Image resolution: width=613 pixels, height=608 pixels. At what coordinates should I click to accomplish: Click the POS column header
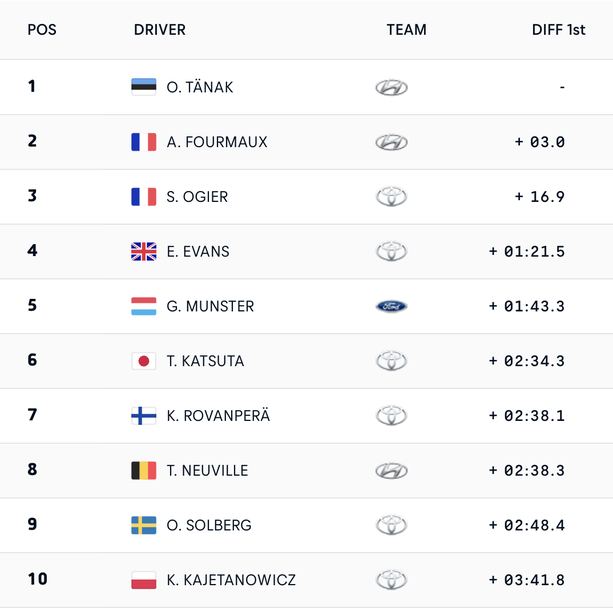pos(42,30)
